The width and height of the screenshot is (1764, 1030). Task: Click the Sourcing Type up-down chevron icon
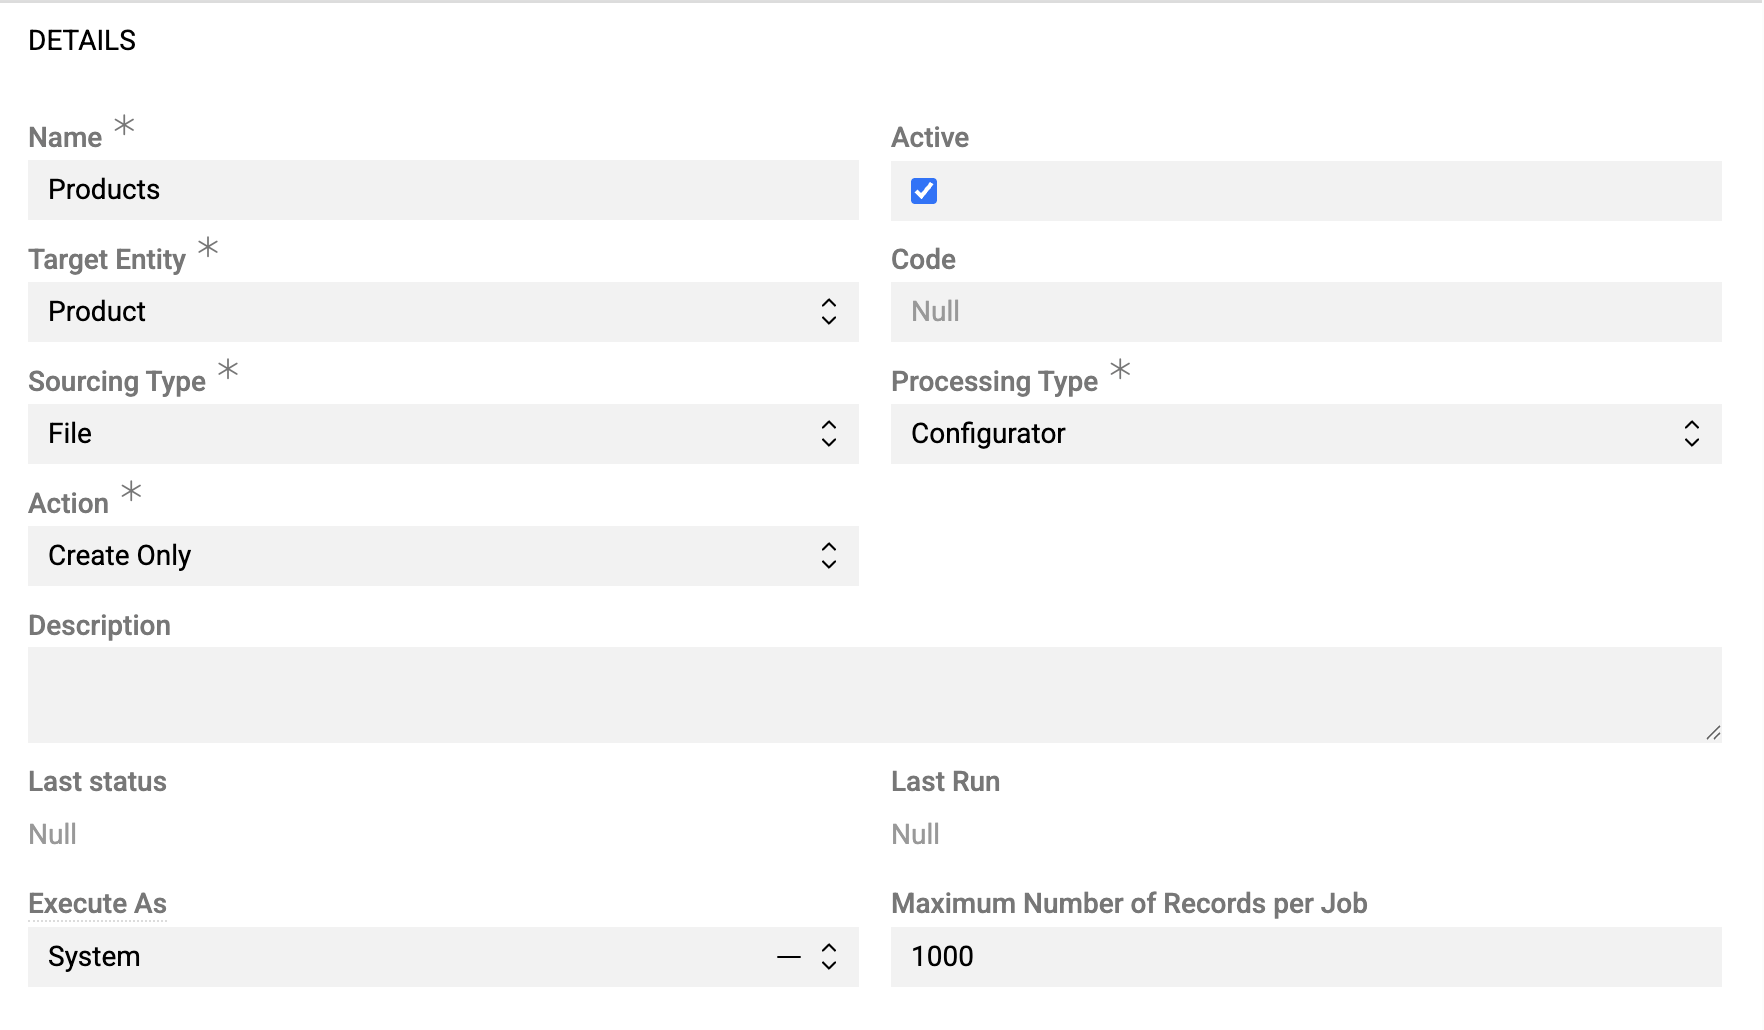click(829, 434)
